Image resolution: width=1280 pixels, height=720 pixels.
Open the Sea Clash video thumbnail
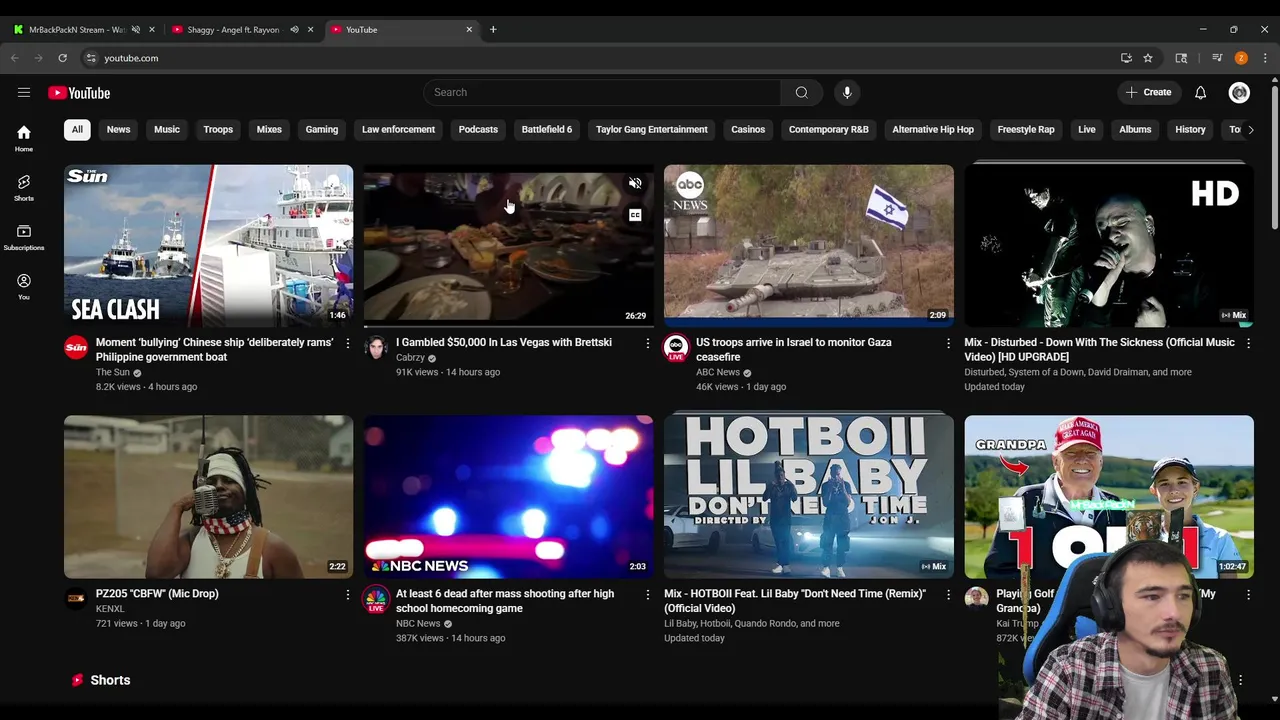coord(208,246)
